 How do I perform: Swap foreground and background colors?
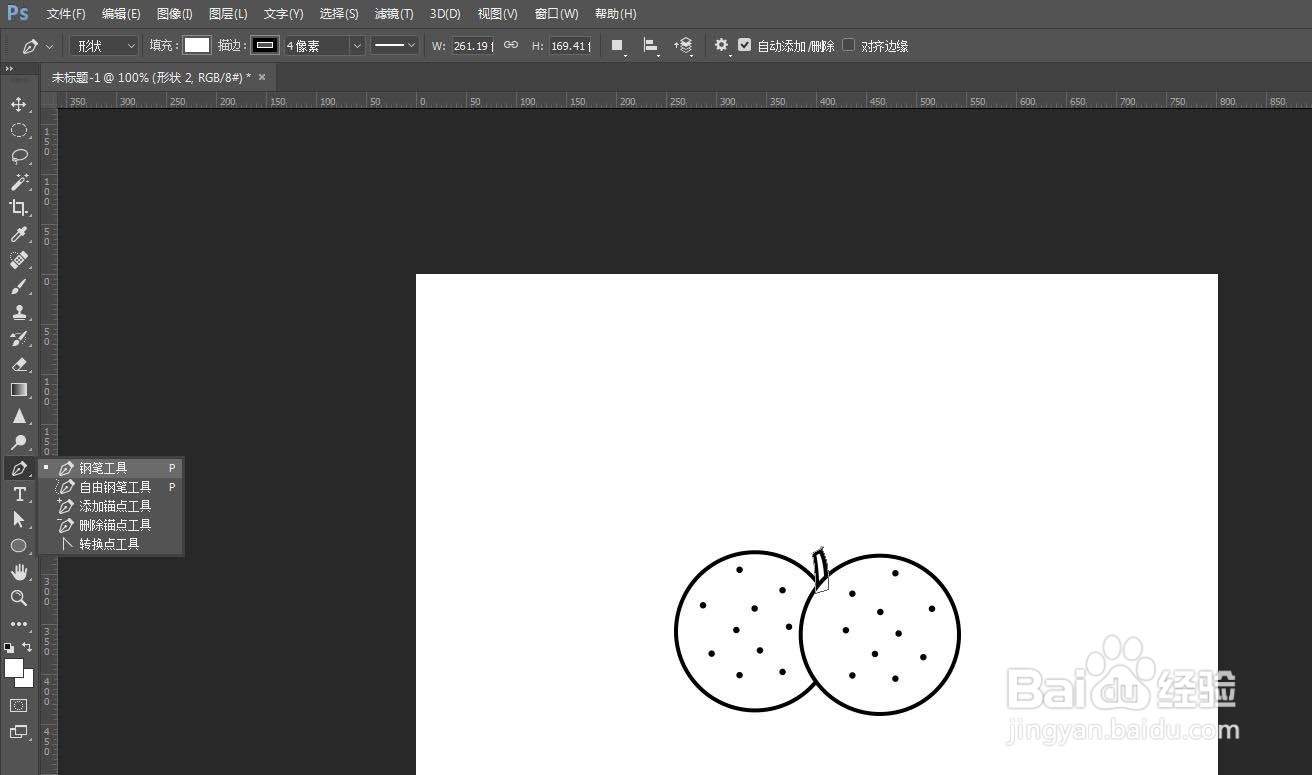click(x=27, y=647)
